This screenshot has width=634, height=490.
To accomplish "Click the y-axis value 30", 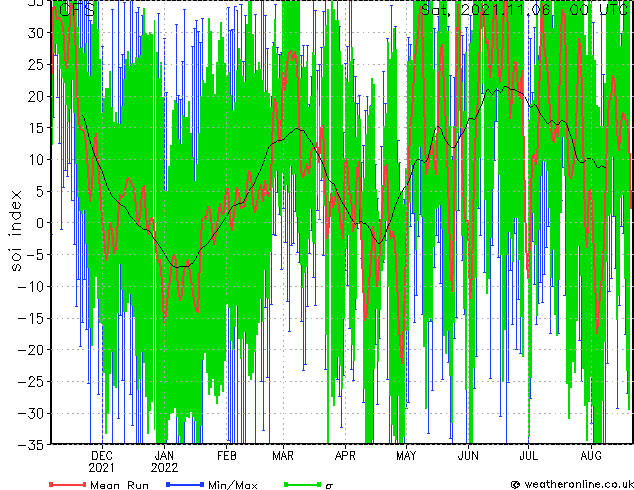I will coord(35,33).
